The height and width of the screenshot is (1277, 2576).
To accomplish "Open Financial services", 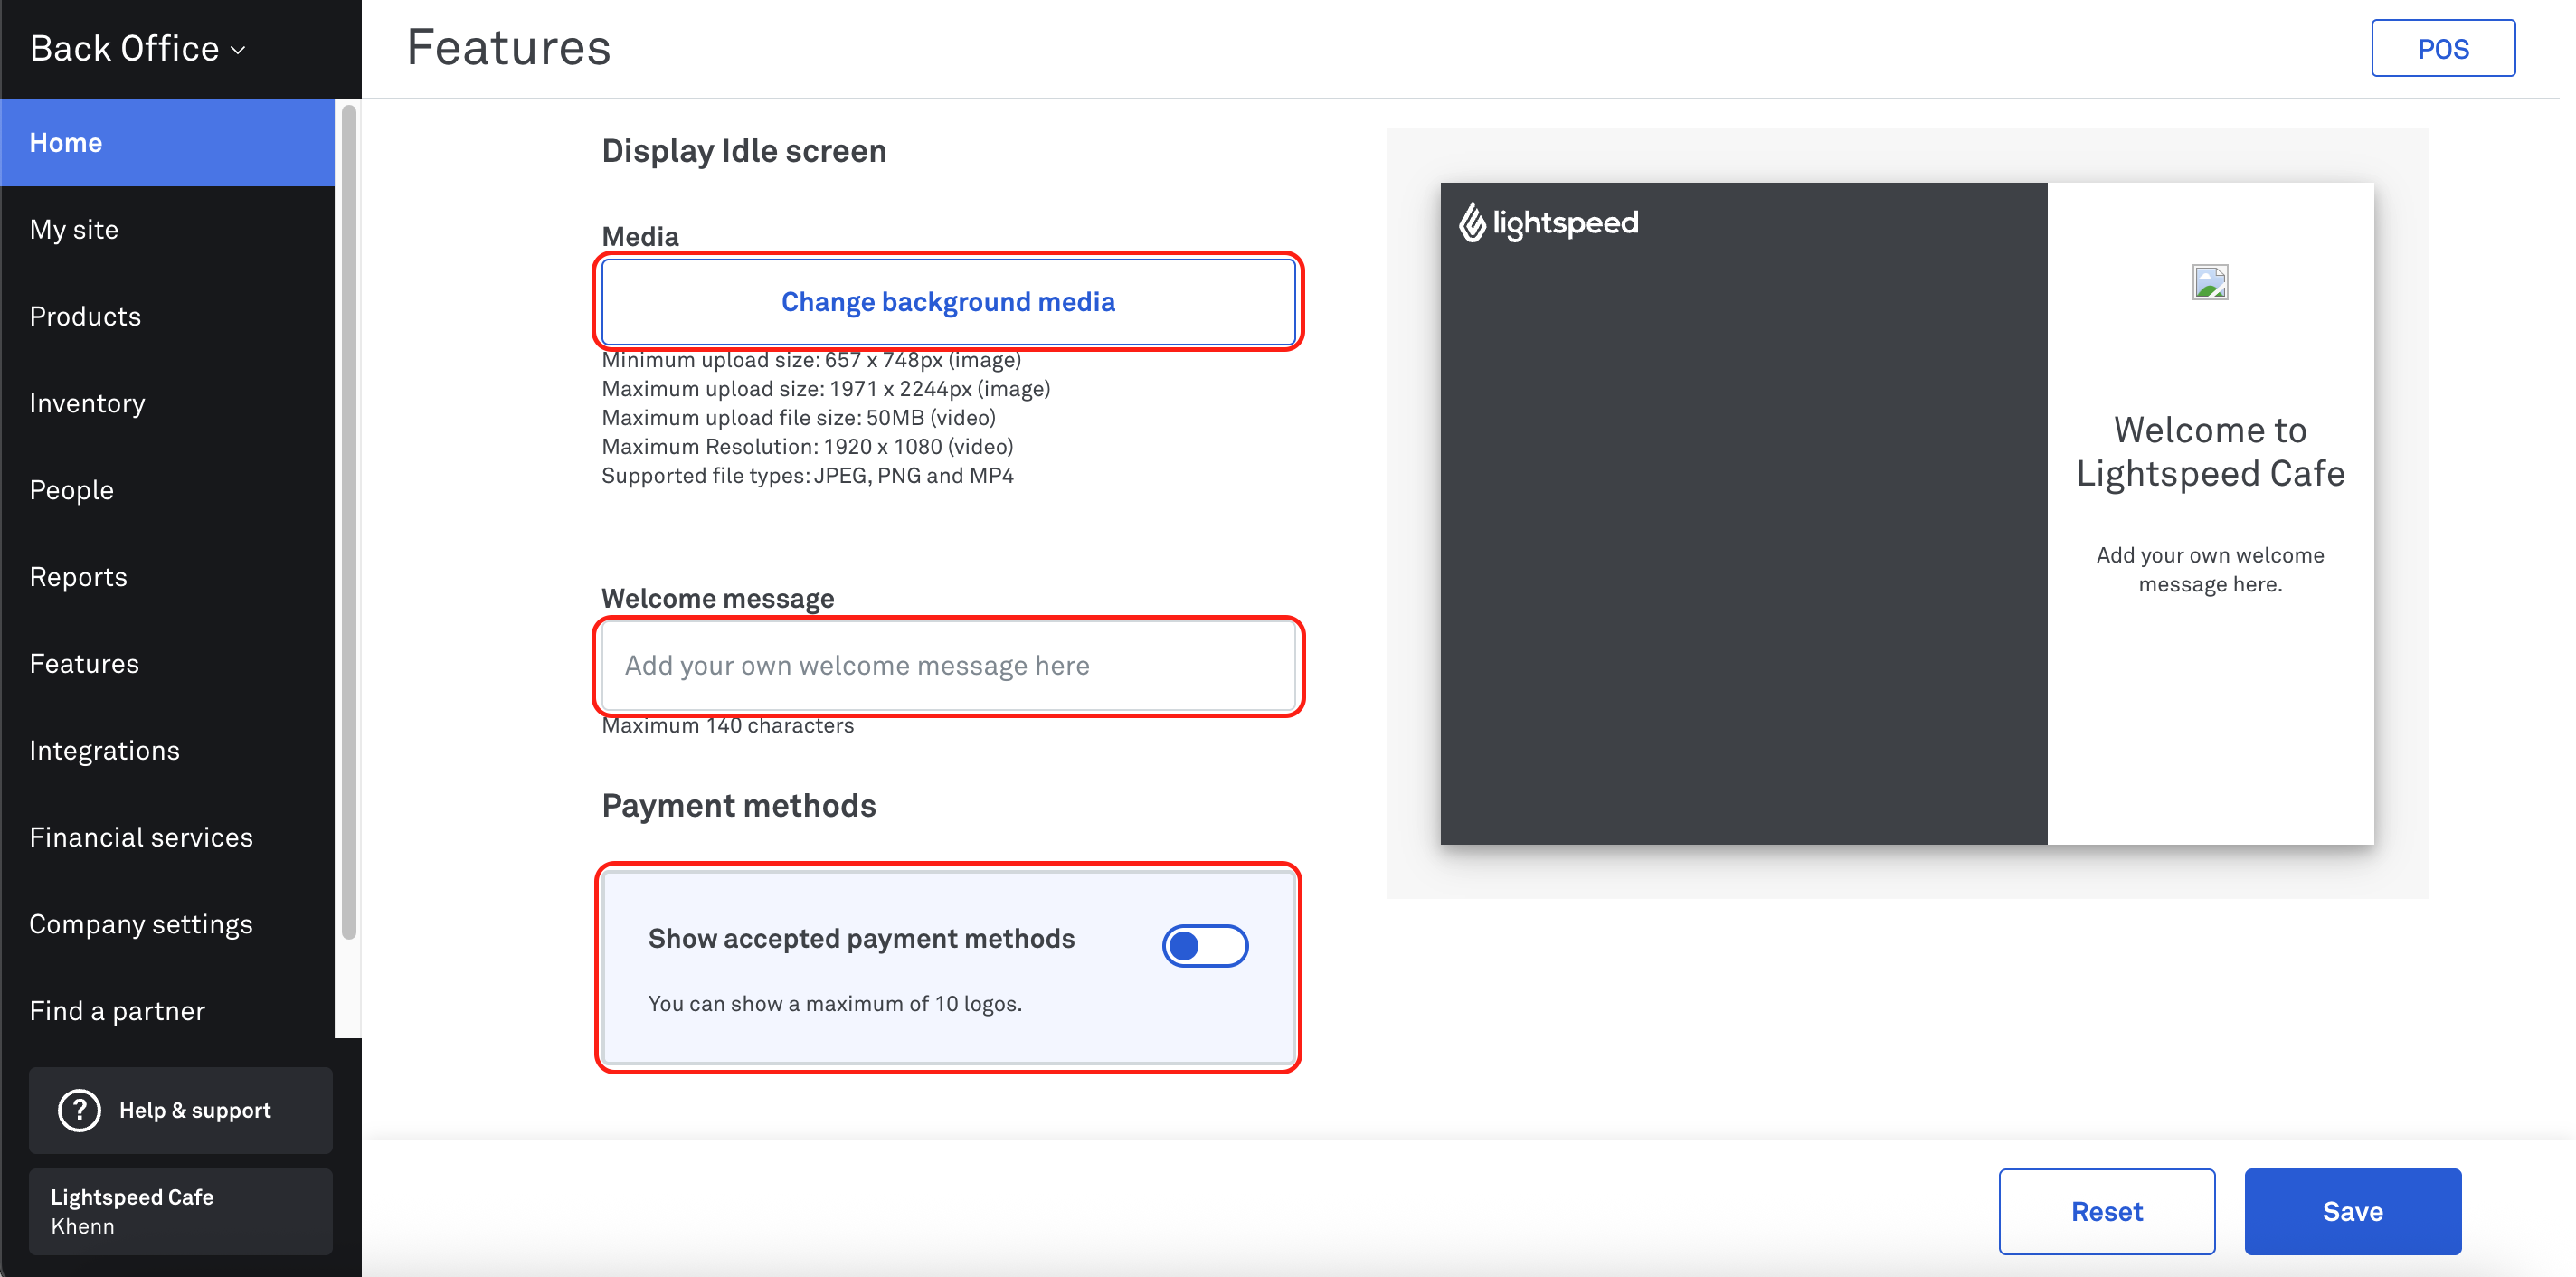I will [x=167, y=838].
